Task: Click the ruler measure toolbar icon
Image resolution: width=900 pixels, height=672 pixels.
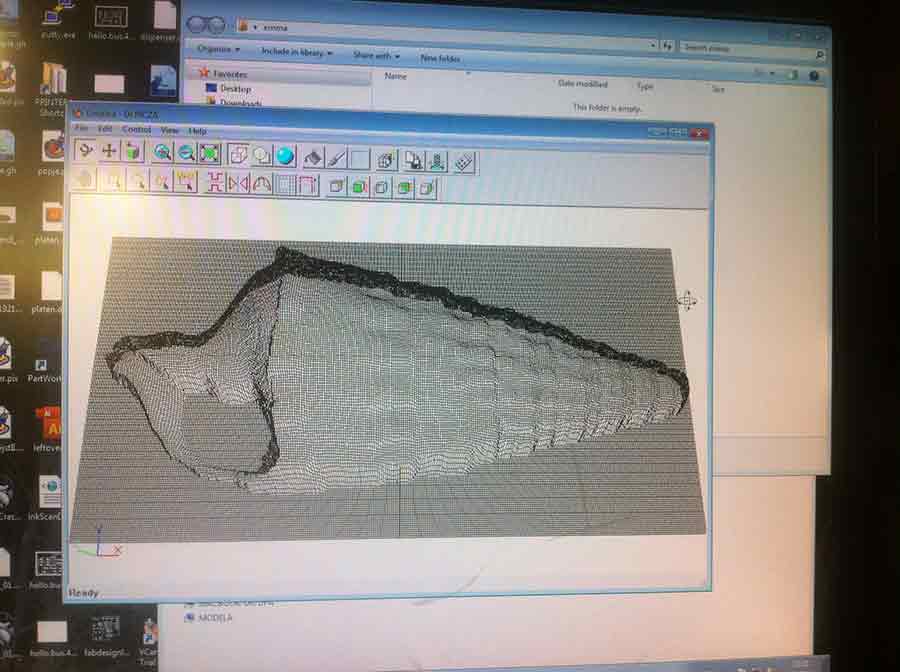Action: click(x=464, y=162)
